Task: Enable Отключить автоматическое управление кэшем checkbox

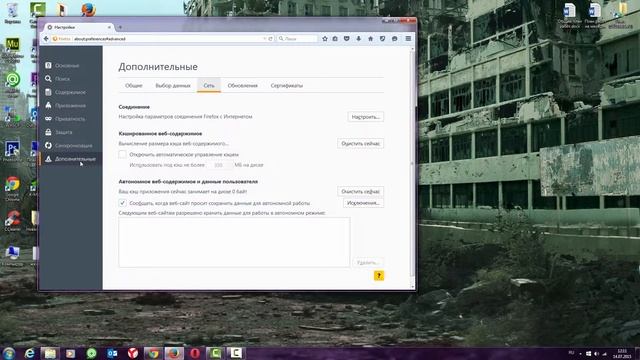Action: 122,154
